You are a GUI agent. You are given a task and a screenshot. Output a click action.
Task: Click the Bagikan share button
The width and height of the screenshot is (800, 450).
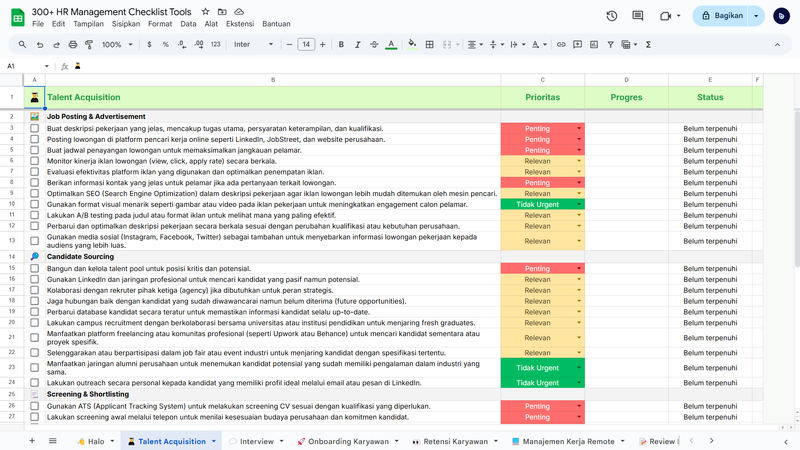(721, 16)
